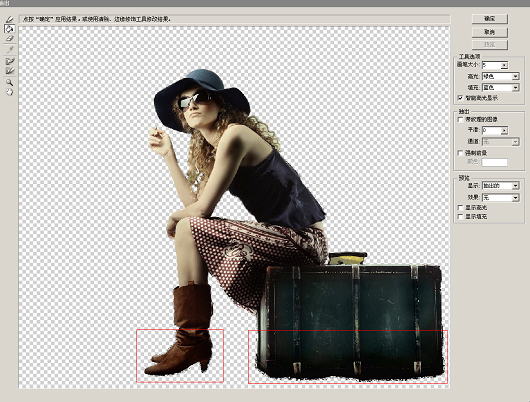530x402 pixels.
Task: Select the Fill bucket tool
Action: (10, 29)
